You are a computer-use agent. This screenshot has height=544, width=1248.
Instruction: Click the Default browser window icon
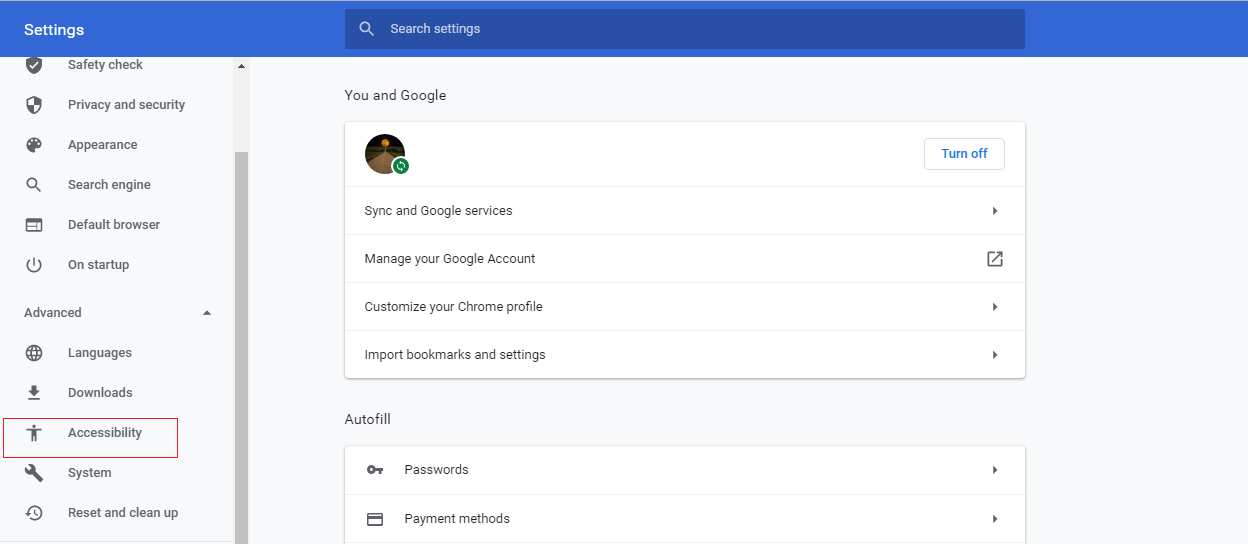pos(34,225)
